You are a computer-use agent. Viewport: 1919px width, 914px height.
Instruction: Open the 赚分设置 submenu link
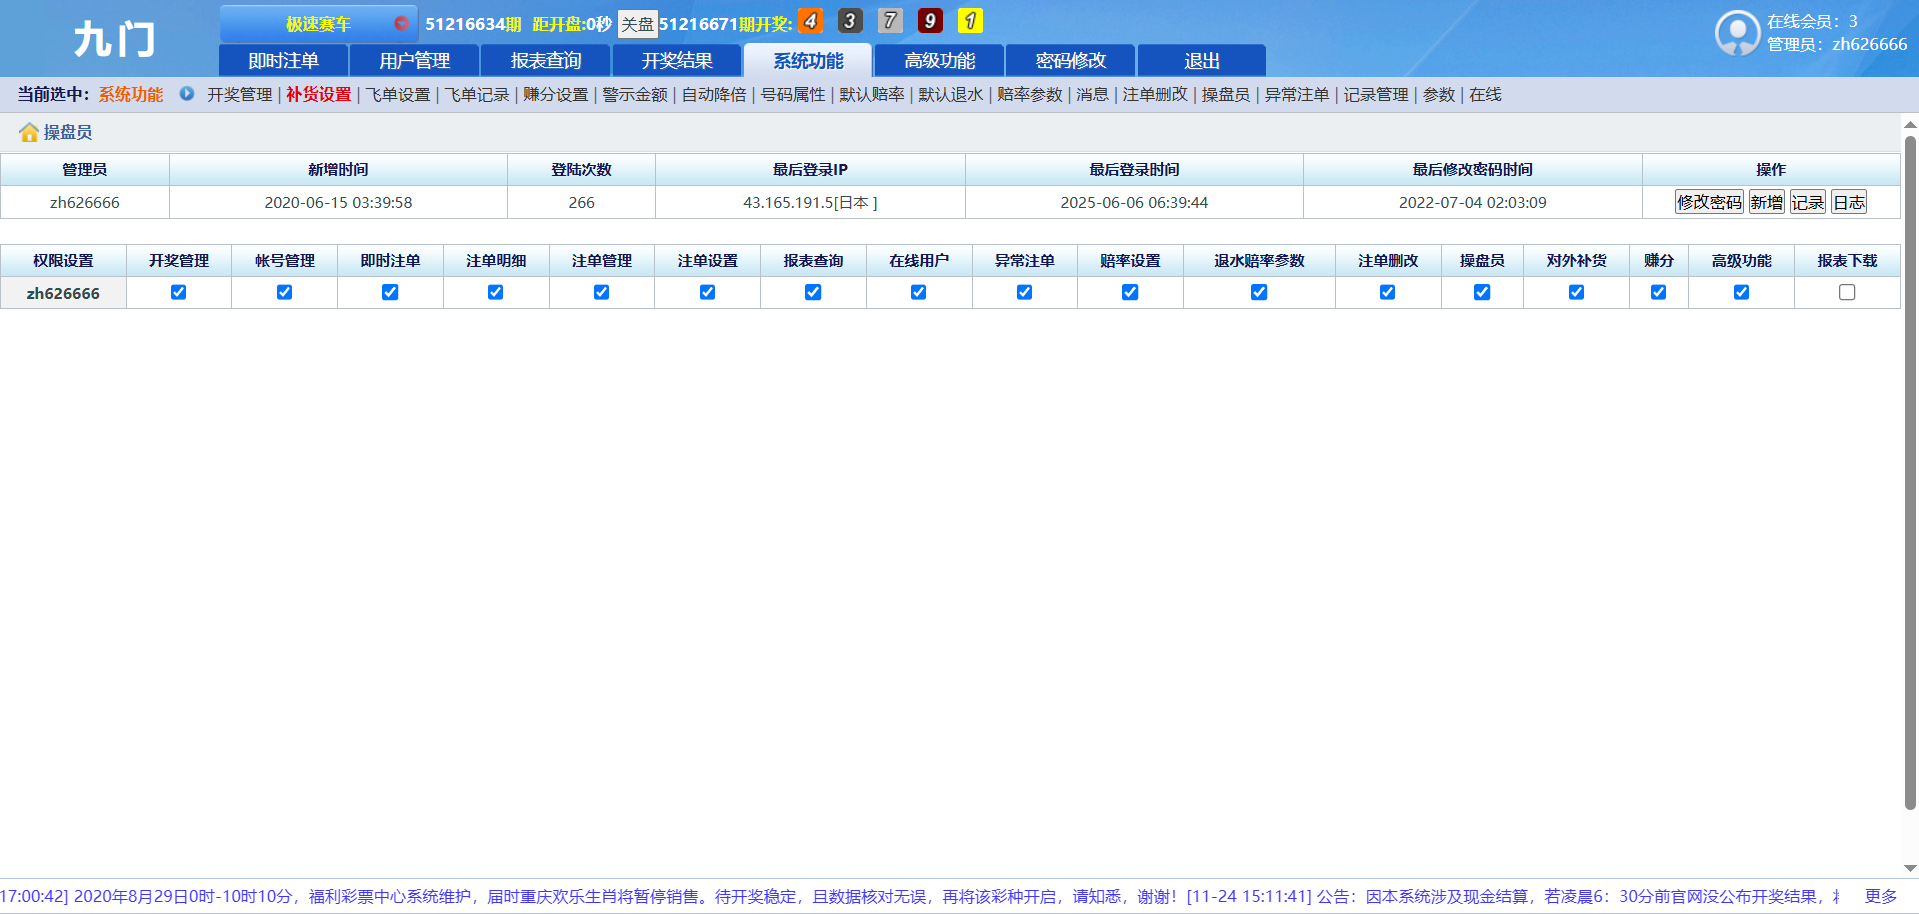pyautogui.click(x=556, y=94)
